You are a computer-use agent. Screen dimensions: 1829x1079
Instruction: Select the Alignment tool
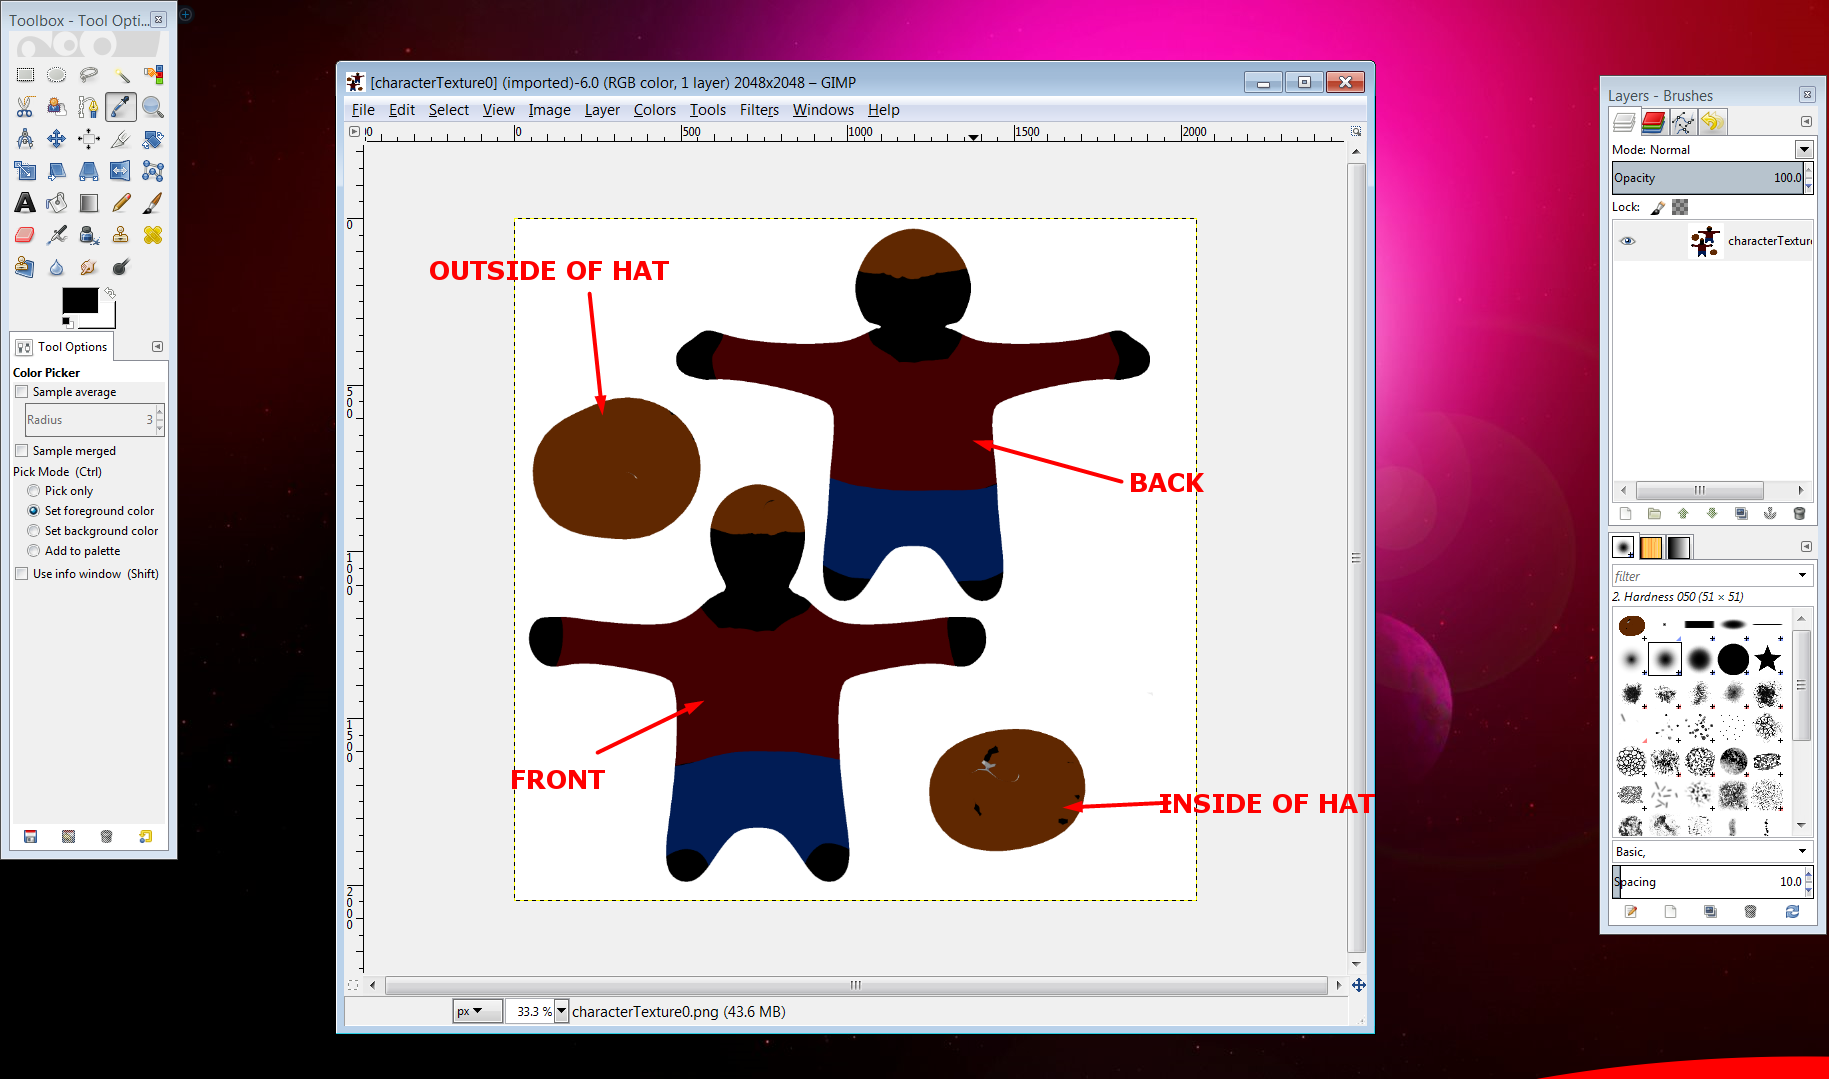(x=89, y=139)
